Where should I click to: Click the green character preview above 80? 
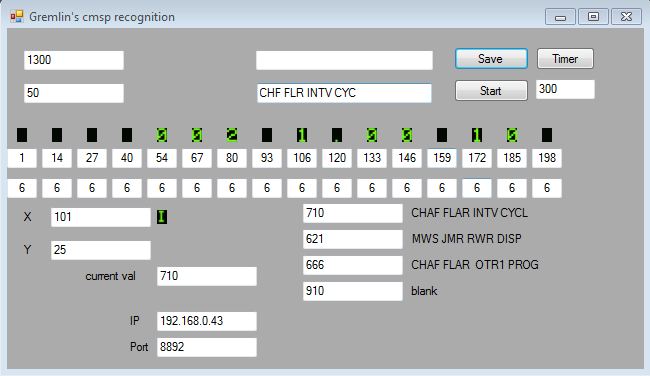232,135
